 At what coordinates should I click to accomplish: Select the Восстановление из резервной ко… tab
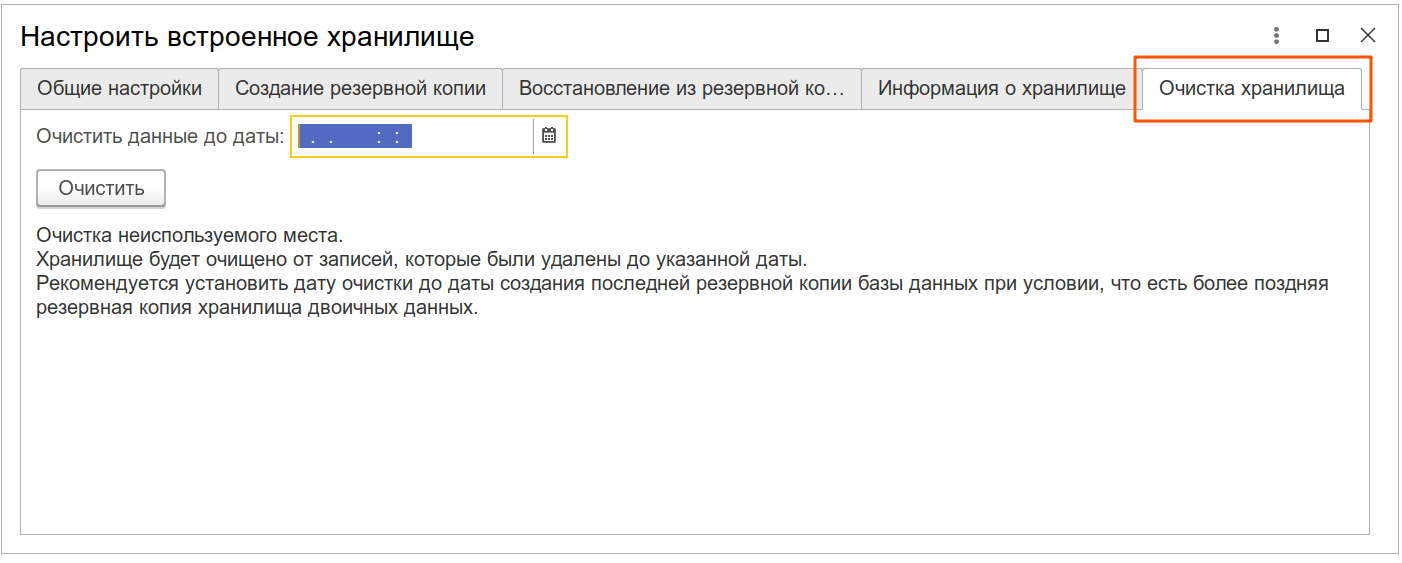pyautogui.click(x=681, y=88)
